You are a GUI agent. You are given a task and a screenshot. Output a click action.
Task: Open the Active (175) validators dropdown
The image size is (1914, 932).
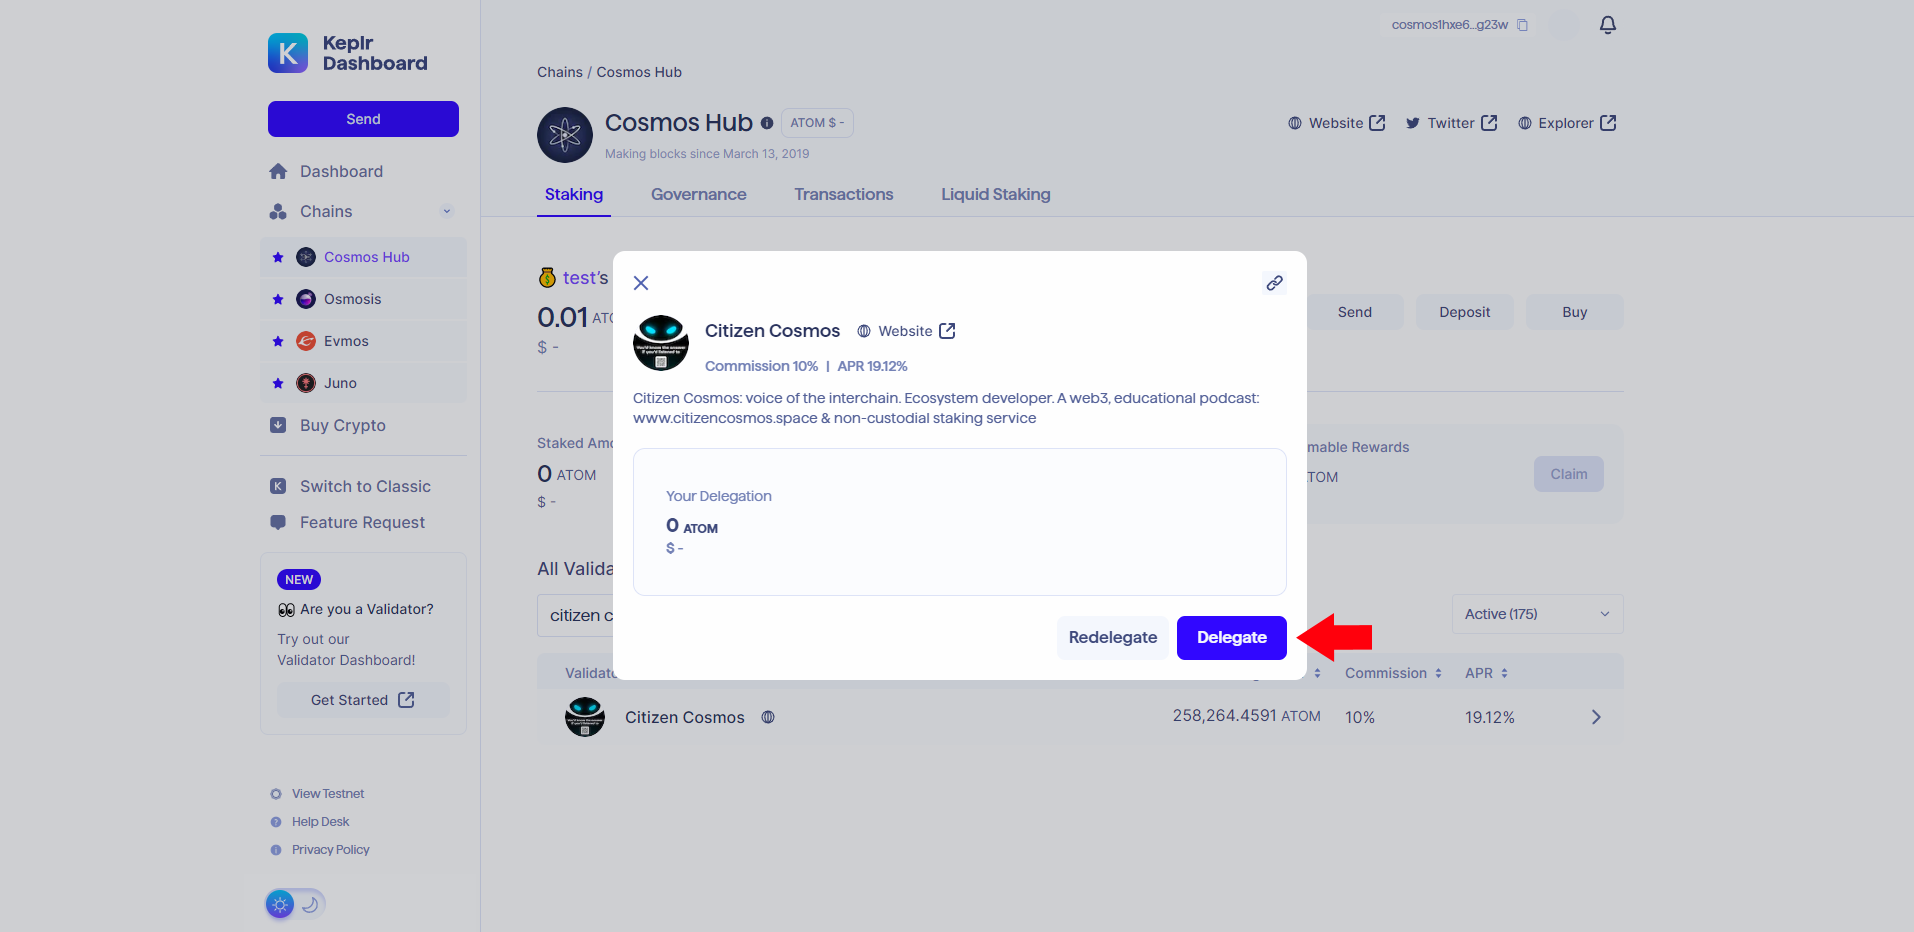tap(1537, 614)
